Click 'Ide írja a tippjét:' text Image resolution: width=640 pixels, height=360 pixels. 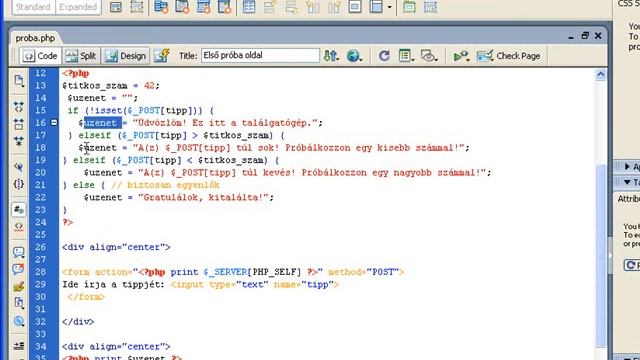113,284
